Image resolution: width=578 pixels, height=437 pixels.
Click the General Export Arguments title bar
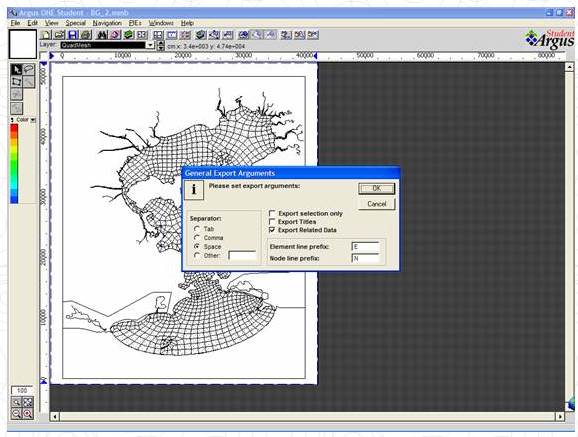[x=291, y=173]
